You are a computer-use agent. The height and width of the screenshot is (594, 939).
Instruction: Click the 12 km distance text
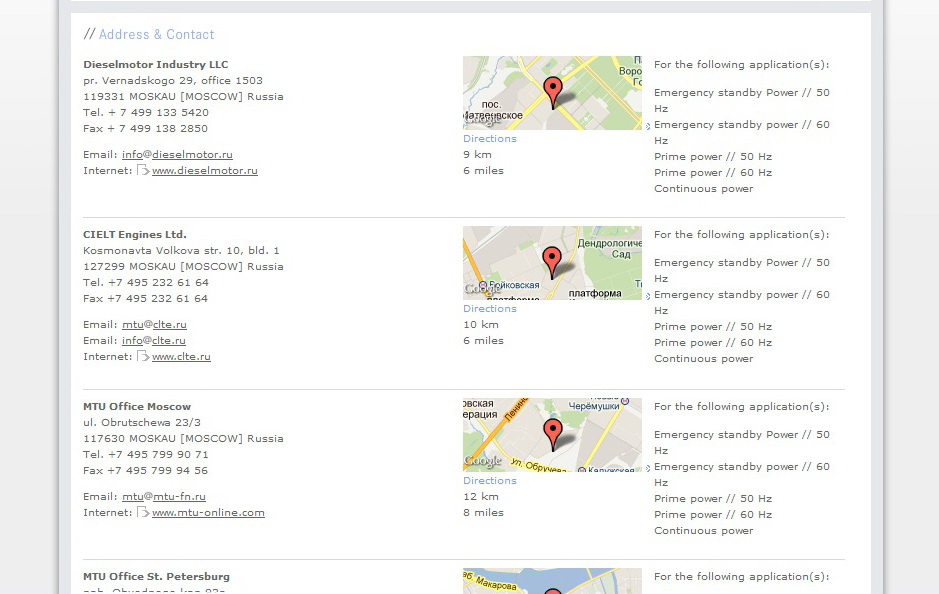tap(481, 496)
